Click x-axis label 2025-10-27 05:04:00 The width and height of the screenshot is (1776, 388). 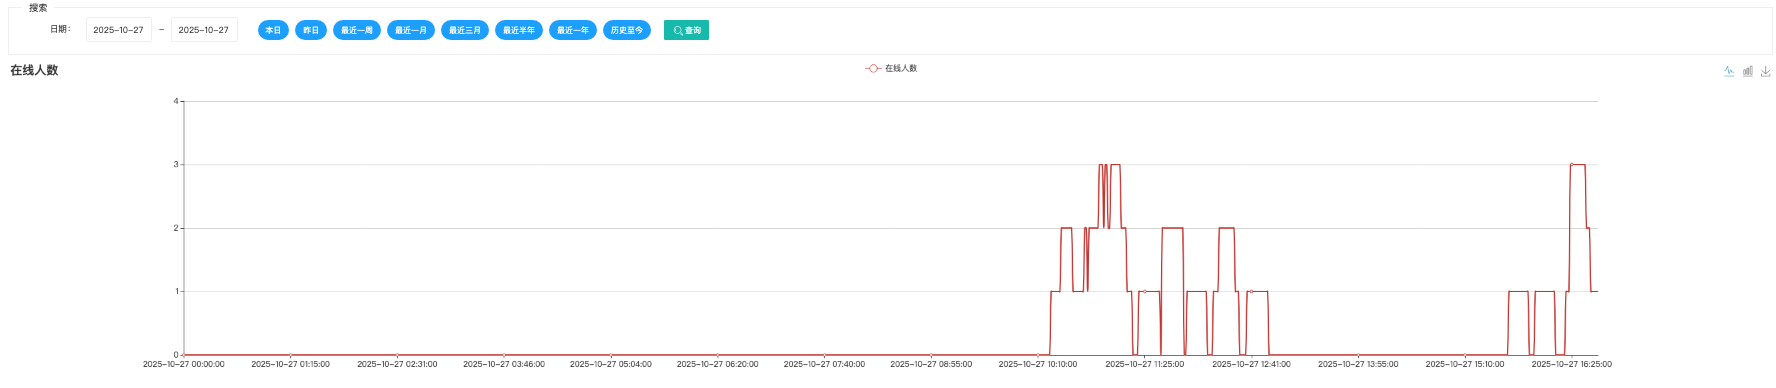(x=611, y=364)
